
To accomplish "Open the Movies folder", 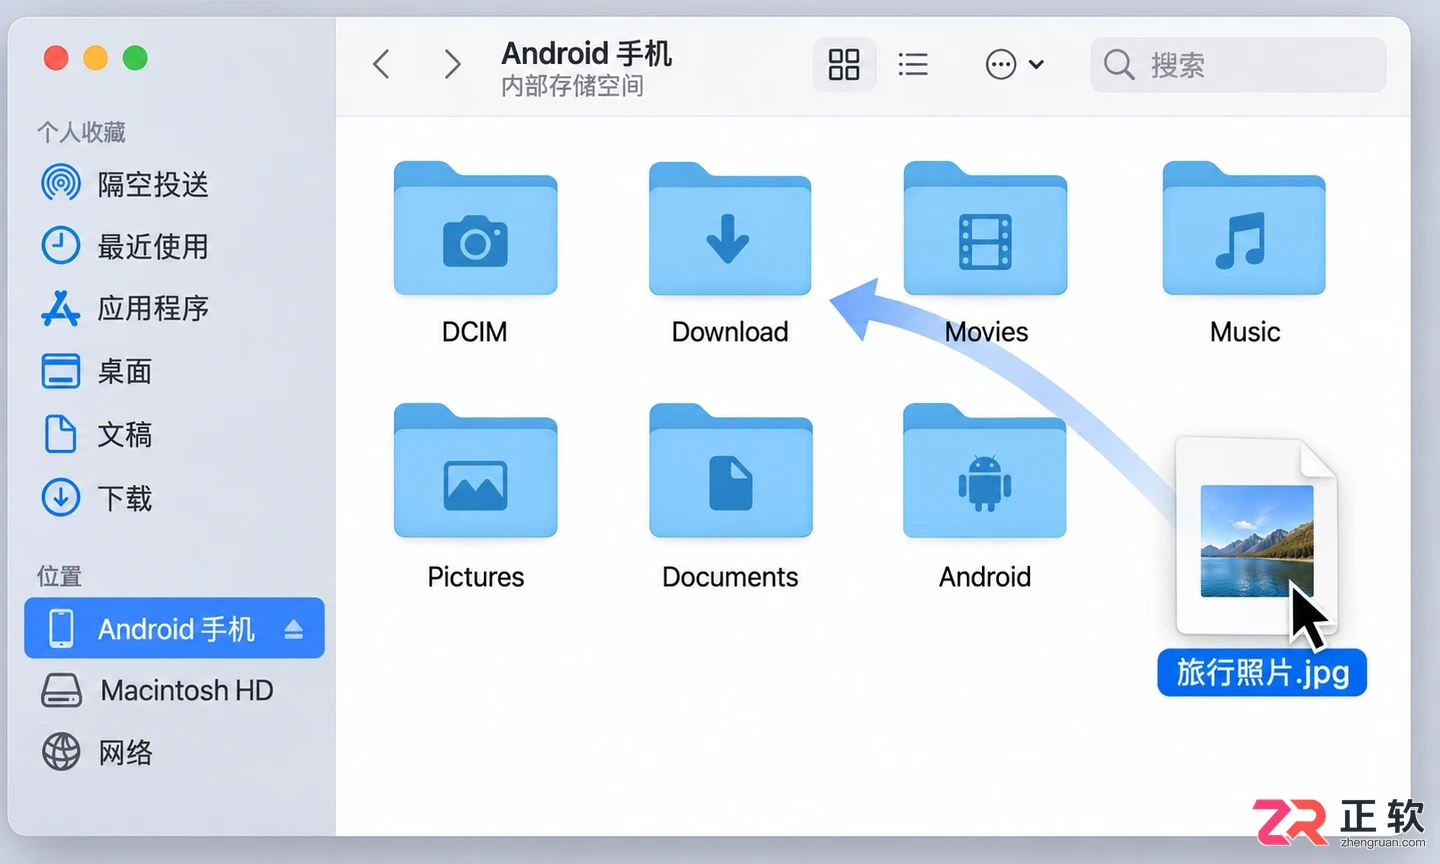I will (x=985, y=228).
